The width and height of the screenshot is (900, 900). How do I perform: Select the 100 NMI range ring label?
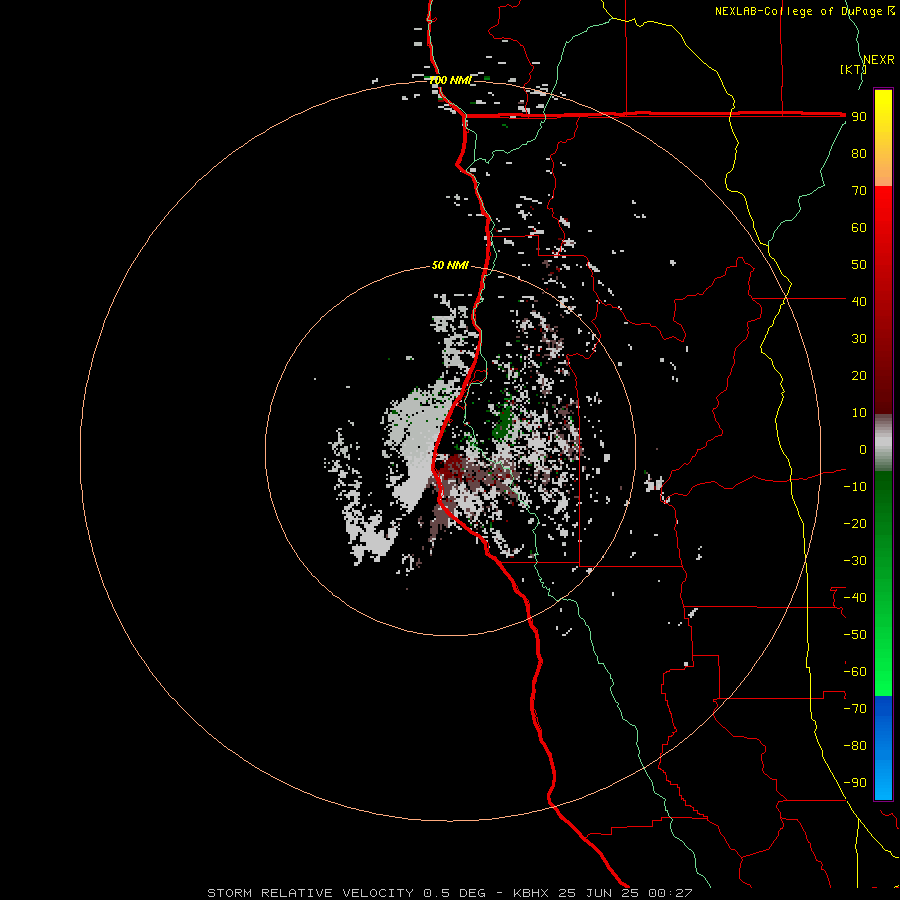click(450, 80)
